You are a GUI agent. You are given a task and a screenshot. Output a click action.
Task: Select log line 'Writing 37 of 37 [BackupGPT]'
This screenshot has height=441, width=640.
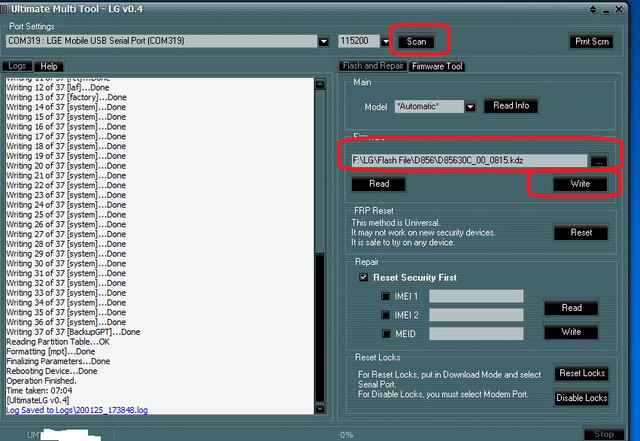click(x=73, y=332)
